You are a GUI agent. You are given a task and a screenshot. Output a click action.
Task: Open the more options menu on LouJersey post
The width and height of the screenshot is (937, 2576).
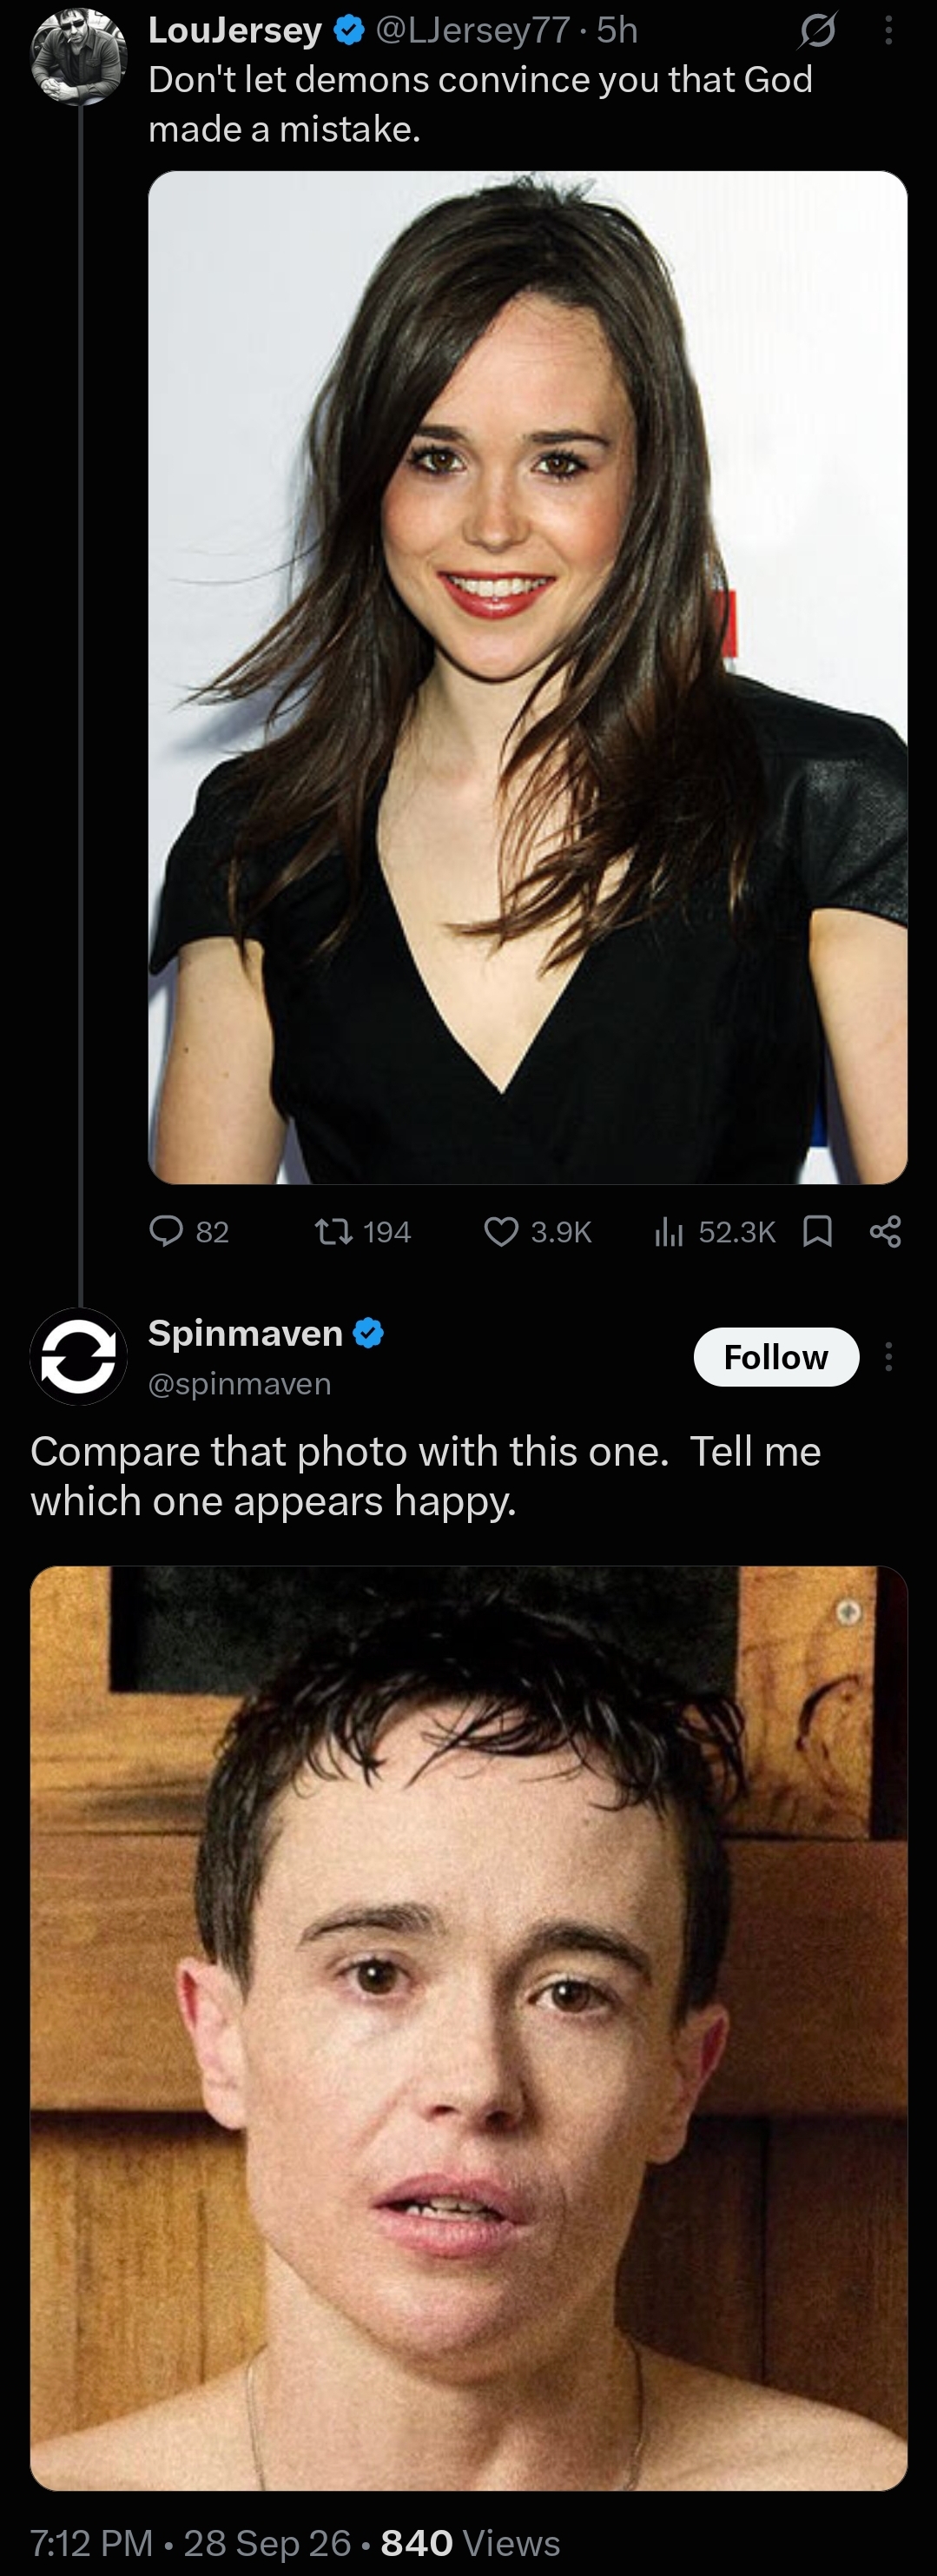pos(888,32)
